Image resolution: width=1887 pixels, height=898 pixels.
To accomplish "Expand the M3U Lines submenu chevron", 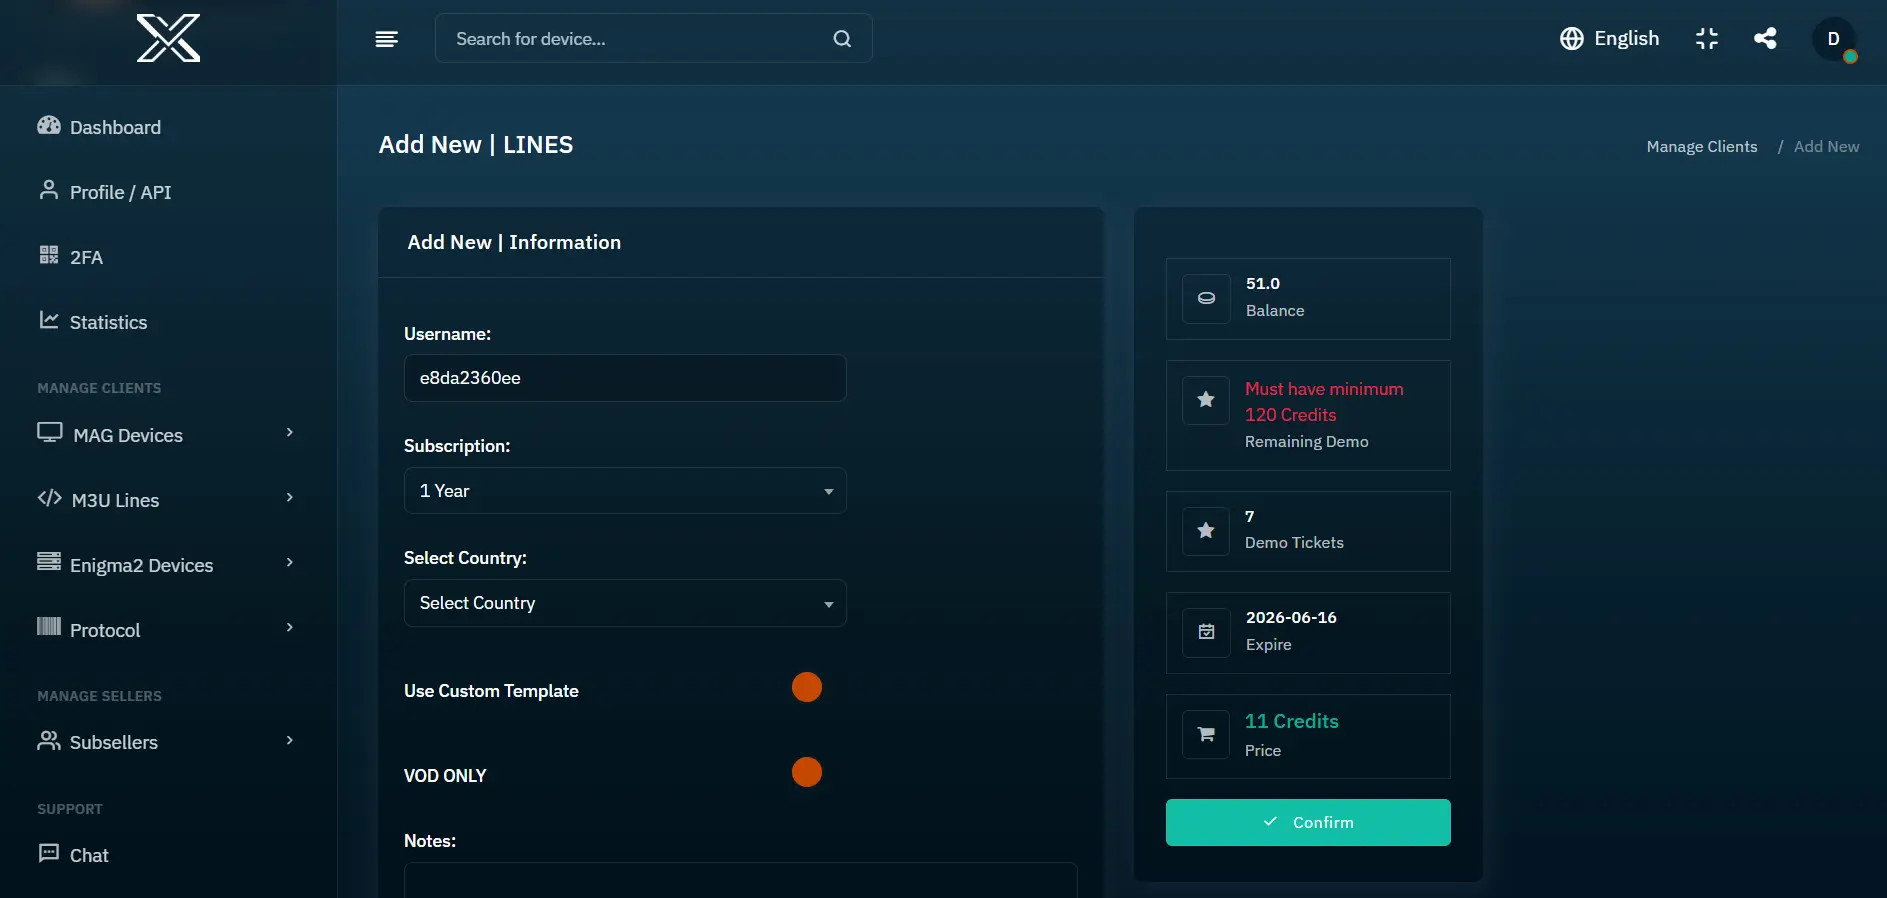I will (x=290, y=498).
